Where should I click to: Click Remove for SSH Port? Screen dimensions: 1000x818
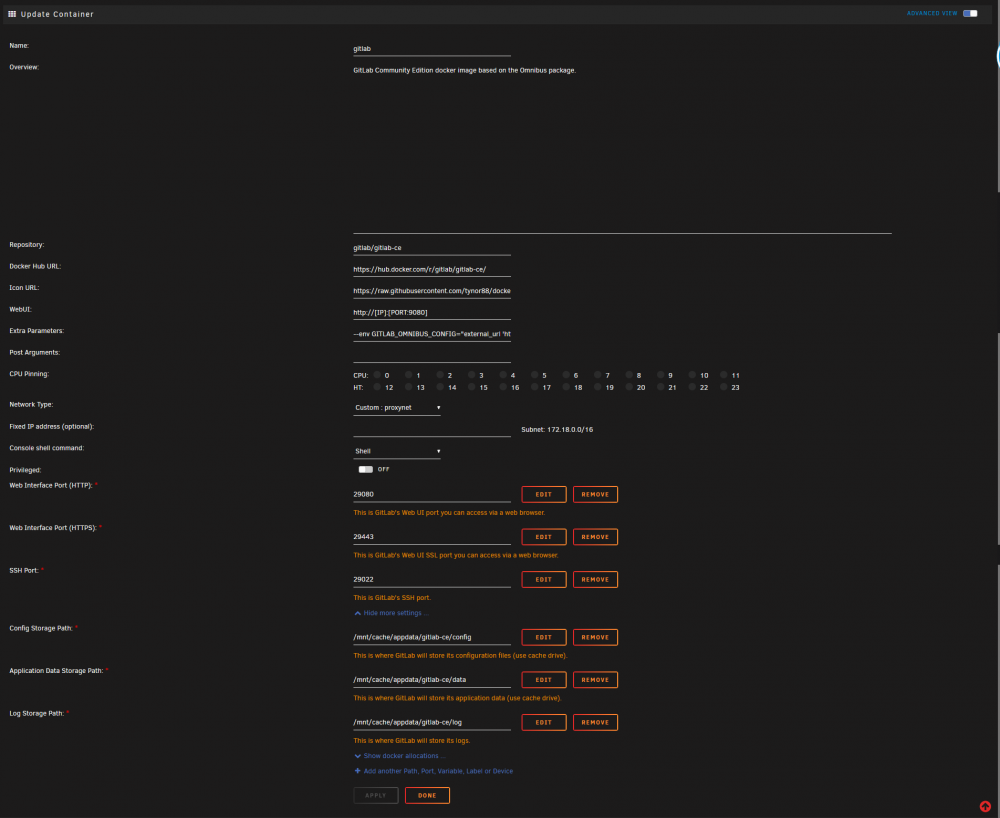coord(595,580)
